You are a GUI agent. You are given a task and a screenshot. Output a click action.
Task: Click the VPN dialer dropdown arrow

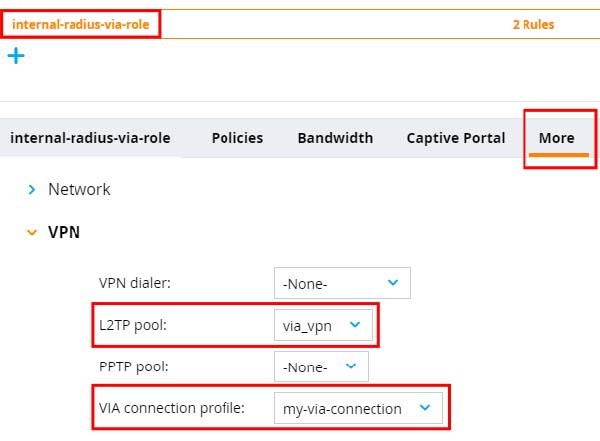coord(393,283)
